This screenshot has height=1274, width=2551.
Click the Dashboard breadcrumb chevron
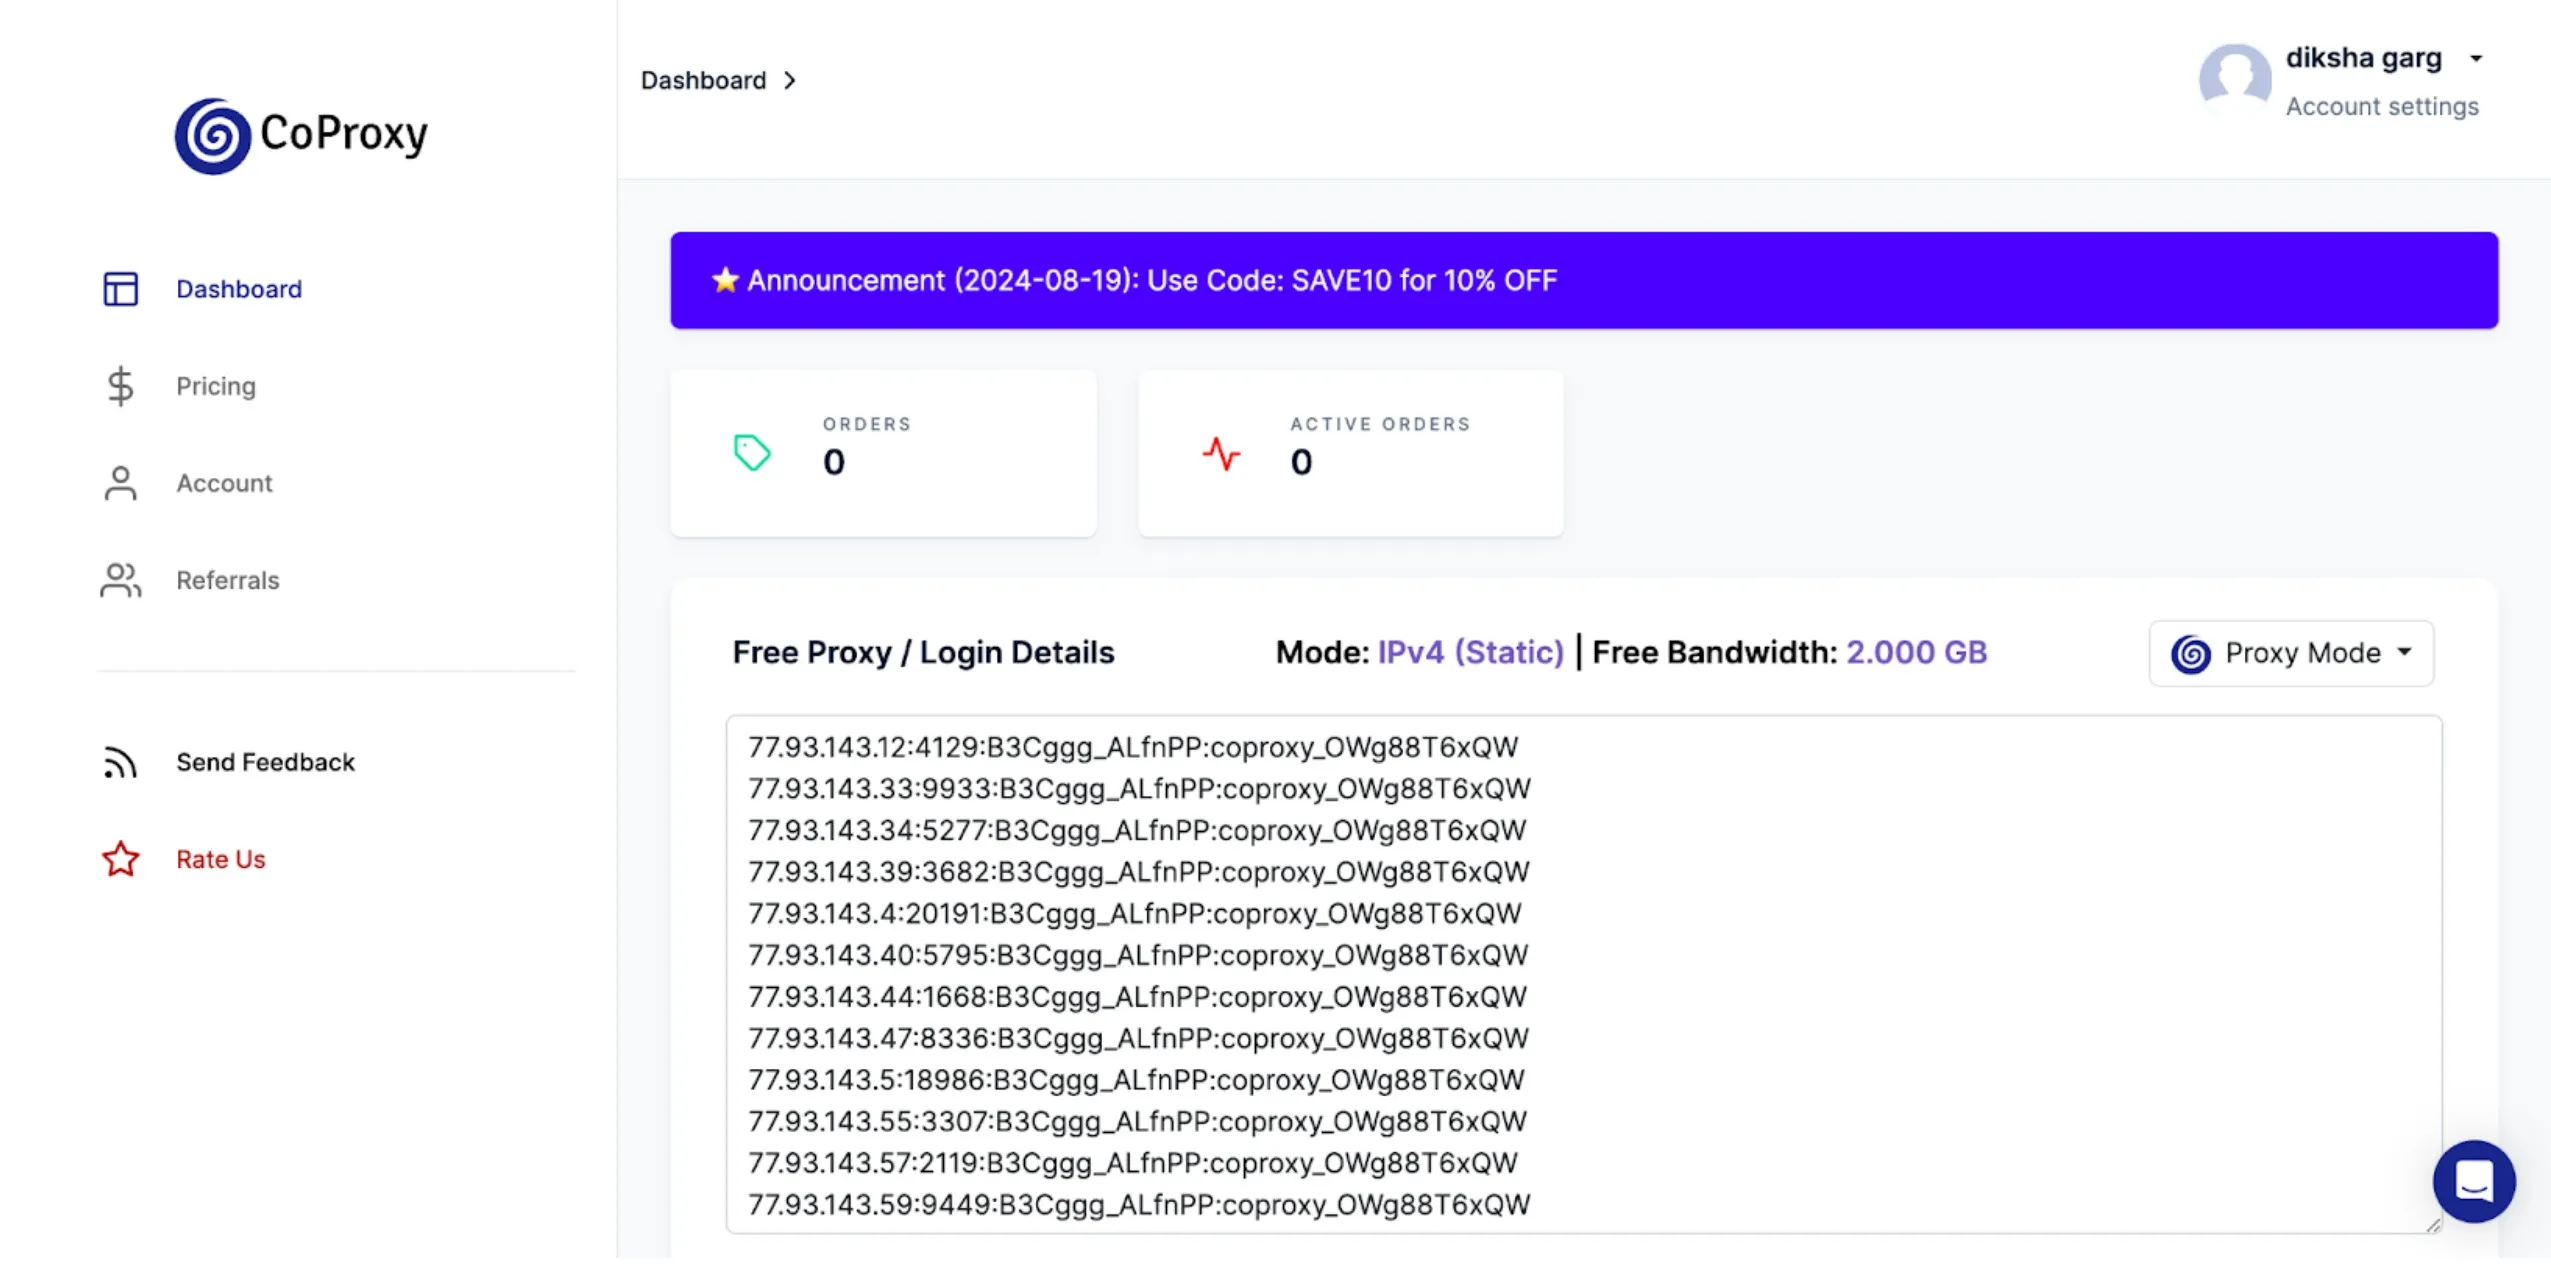(790, 80)
